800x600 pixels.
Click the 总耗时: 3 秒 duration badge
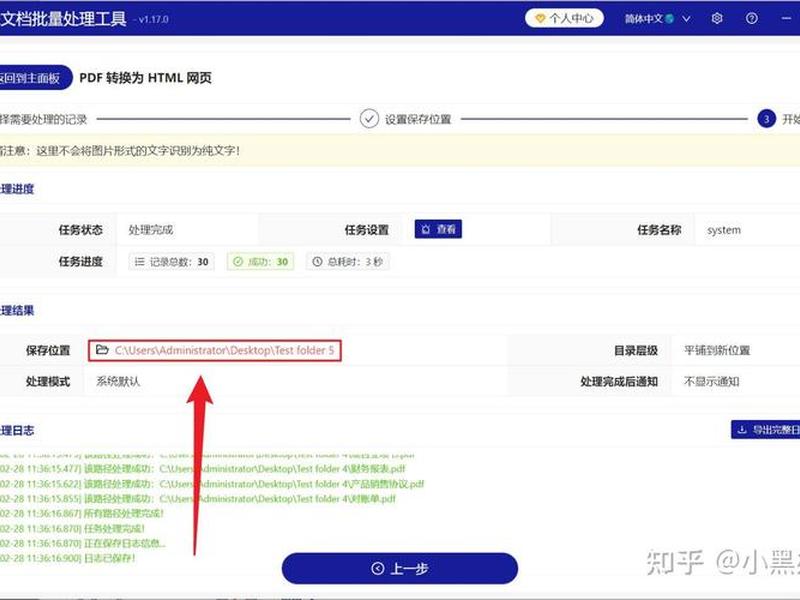(x=348, y=261)
